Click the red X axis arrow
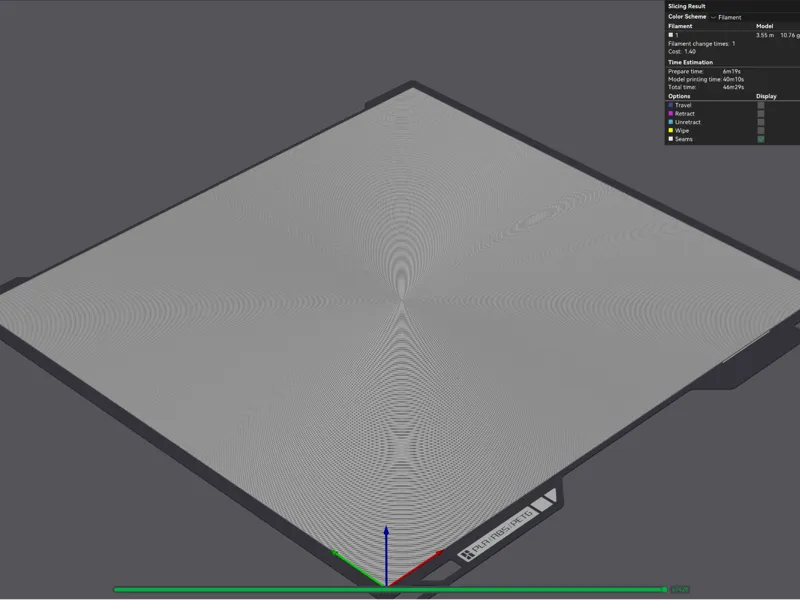The height and width of the screenshot is (600, 800). point(416,568)
